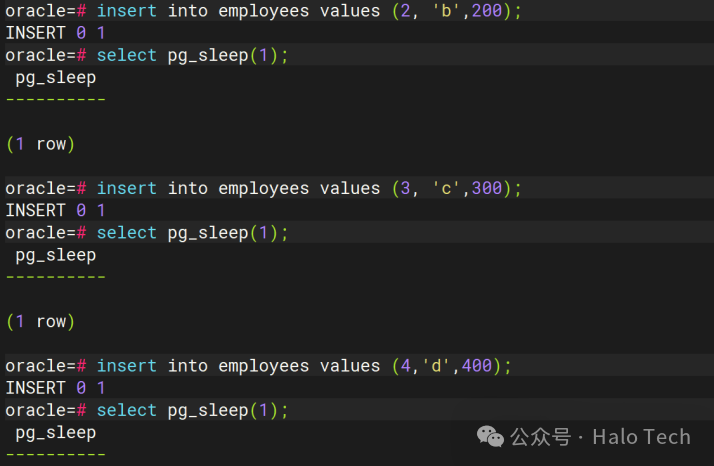Click the first (1 row) result line
Screen dimensions: 714x466
click(x=40, y=144)
